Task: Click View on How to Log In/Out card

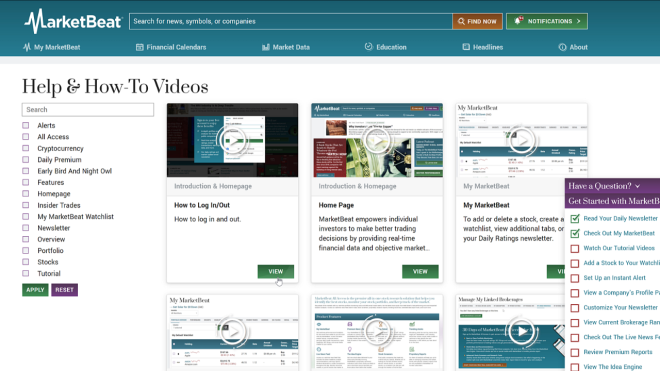Action: 276,272
